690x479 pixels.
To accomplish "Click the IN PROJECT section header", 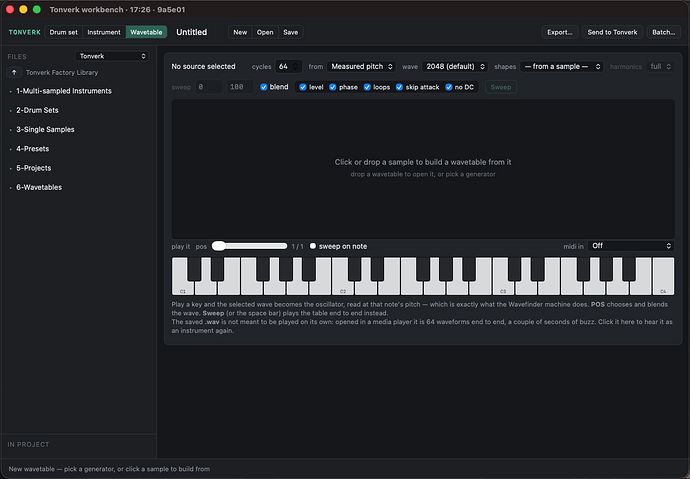I will 28,445.
